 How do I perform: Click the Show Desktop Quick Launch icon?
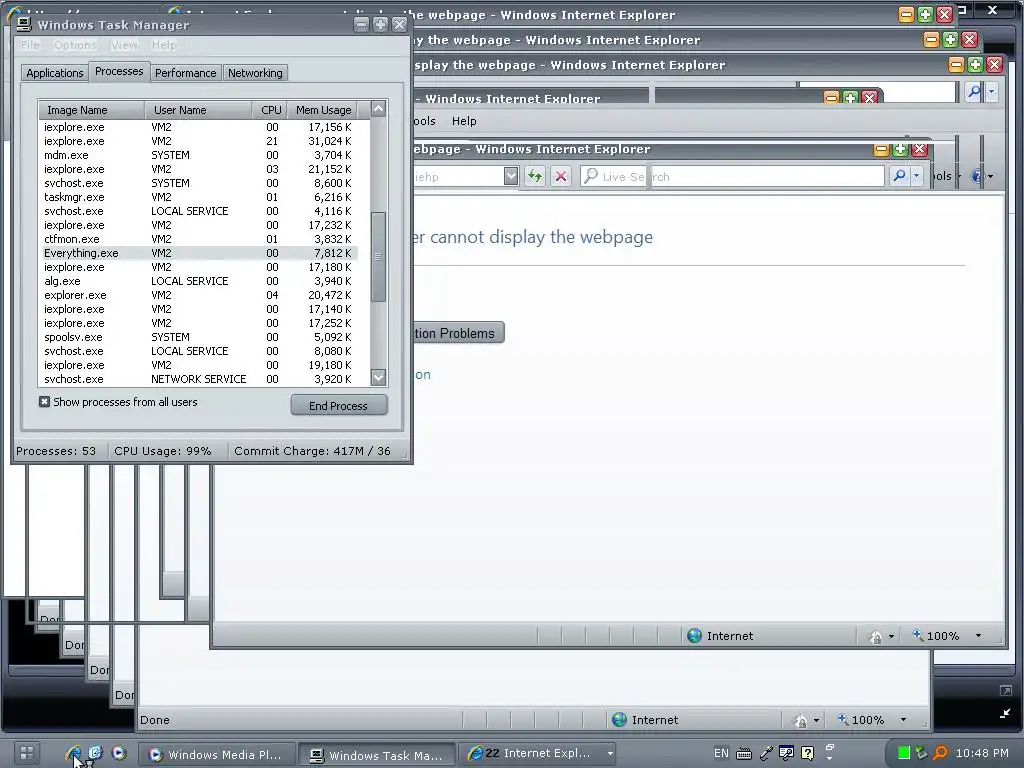click(95, 753)
